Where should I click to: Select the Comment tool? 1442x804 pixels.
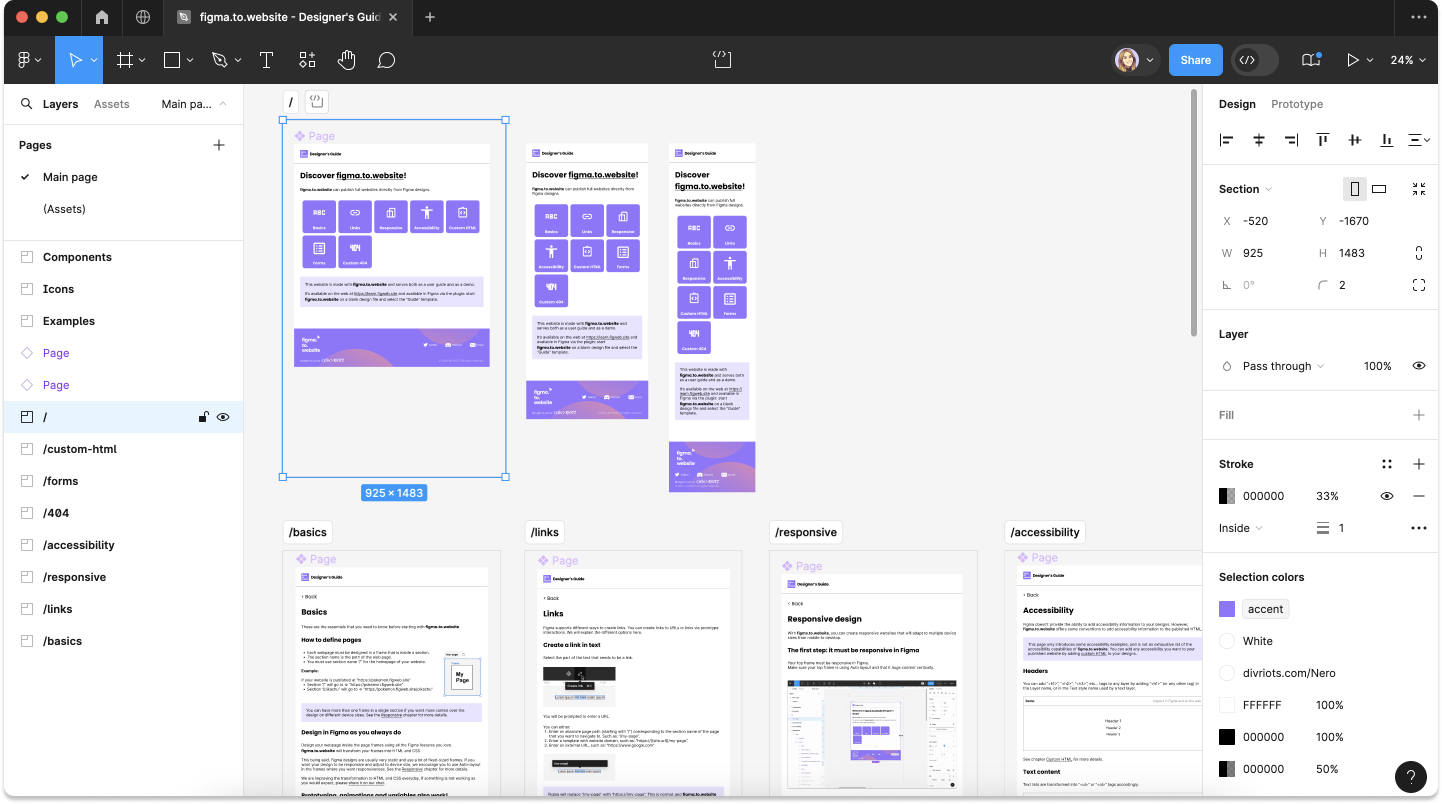(386, 60)
